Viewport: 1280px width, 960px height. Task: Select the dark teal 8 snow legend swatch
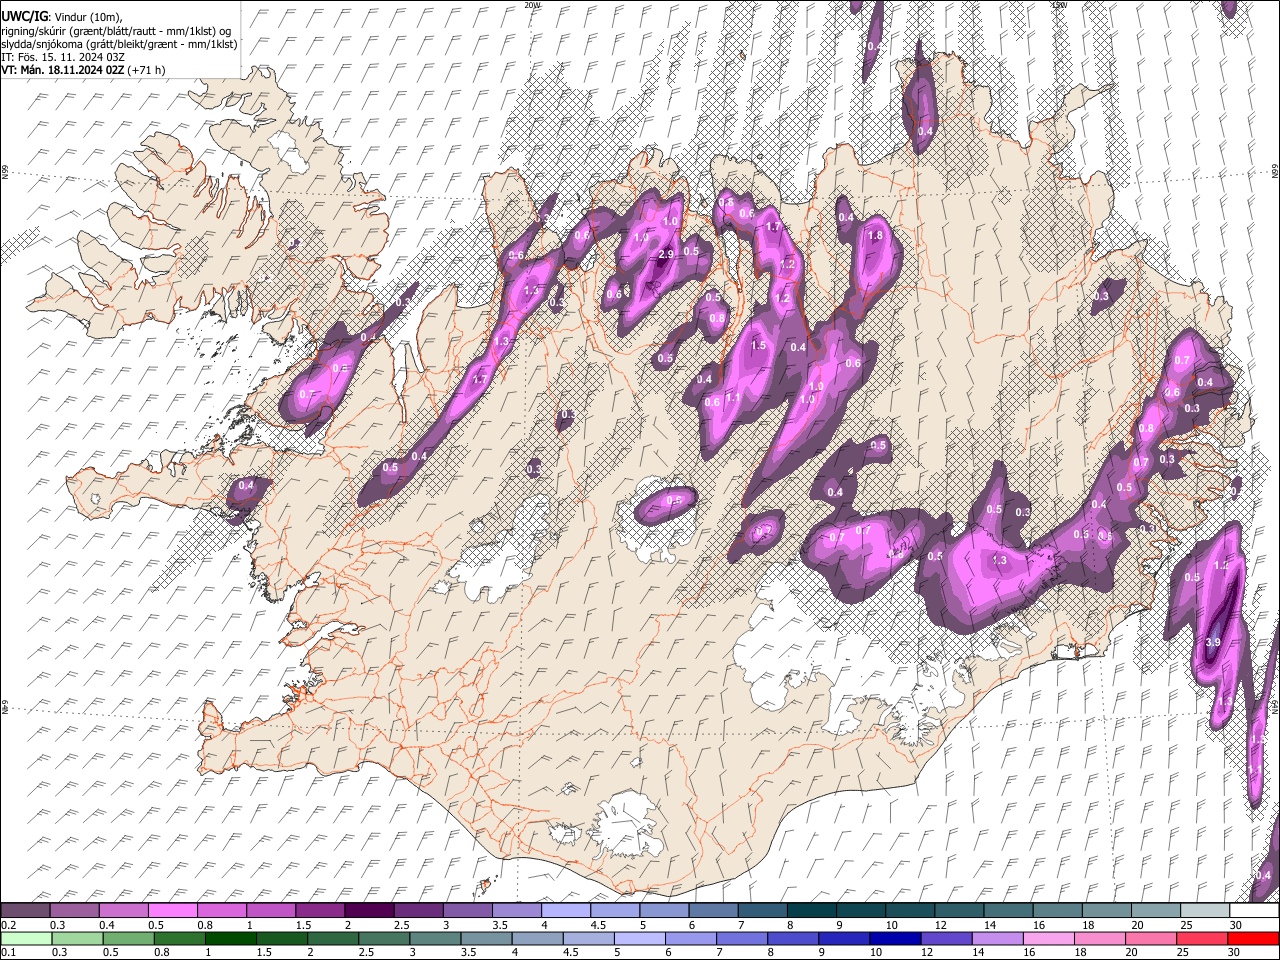click(x=811, y=911)
